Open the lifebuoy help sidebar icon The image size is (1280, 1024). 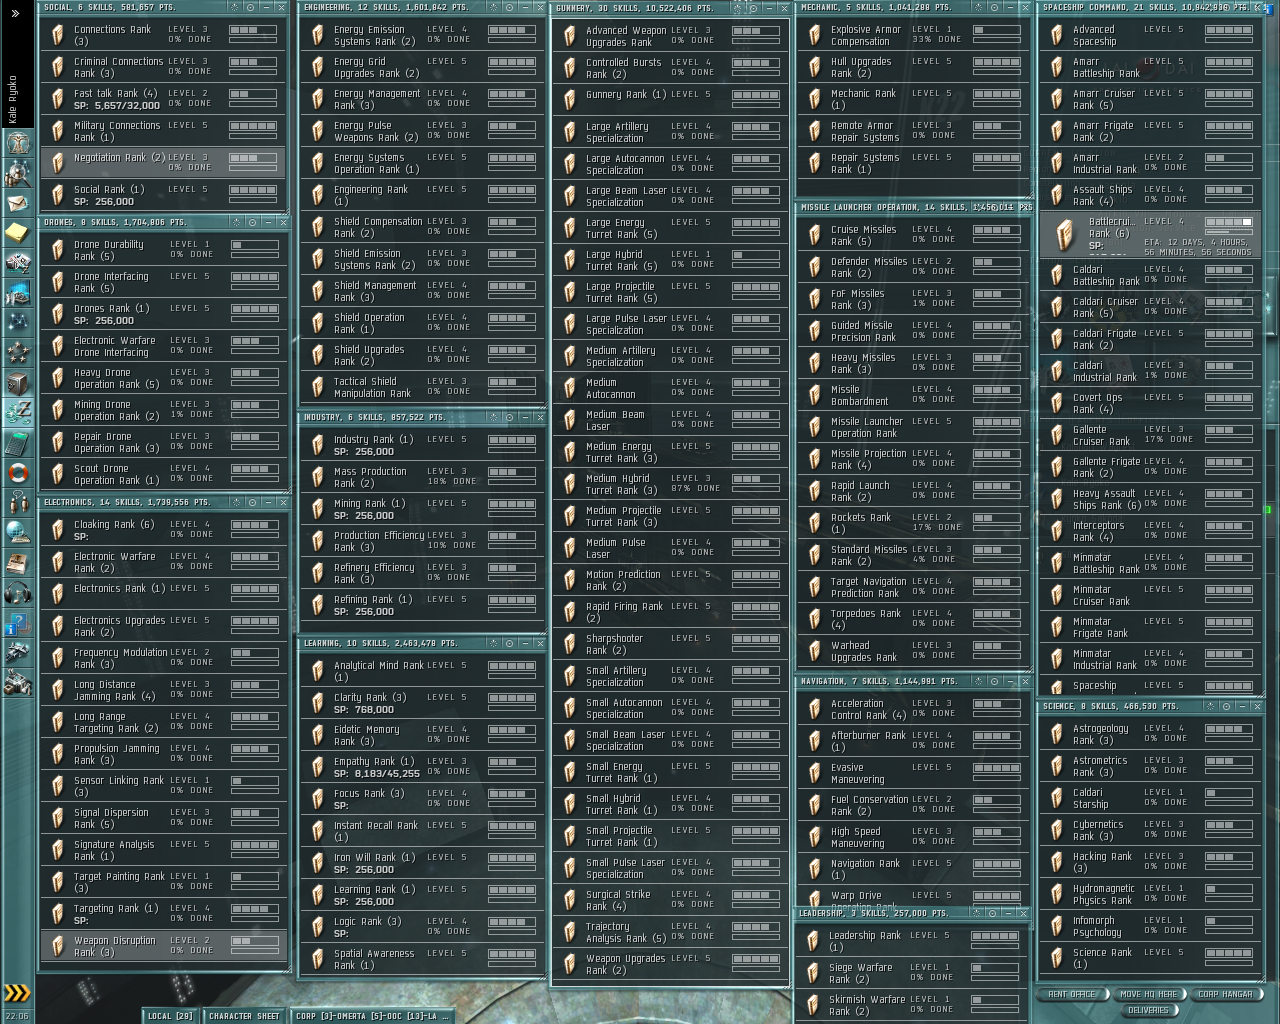coord(17,472)
